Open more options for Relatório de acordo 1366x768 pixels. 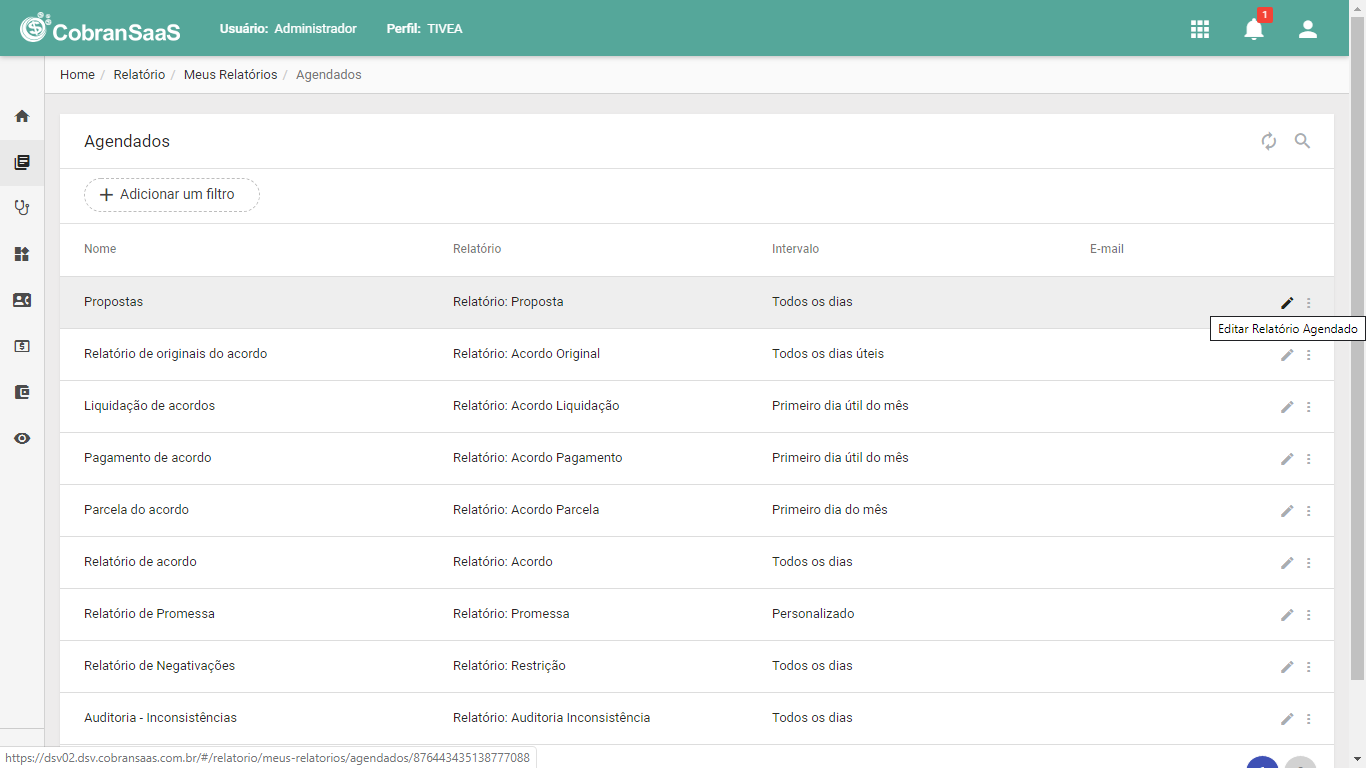(x=1309, y=563)
